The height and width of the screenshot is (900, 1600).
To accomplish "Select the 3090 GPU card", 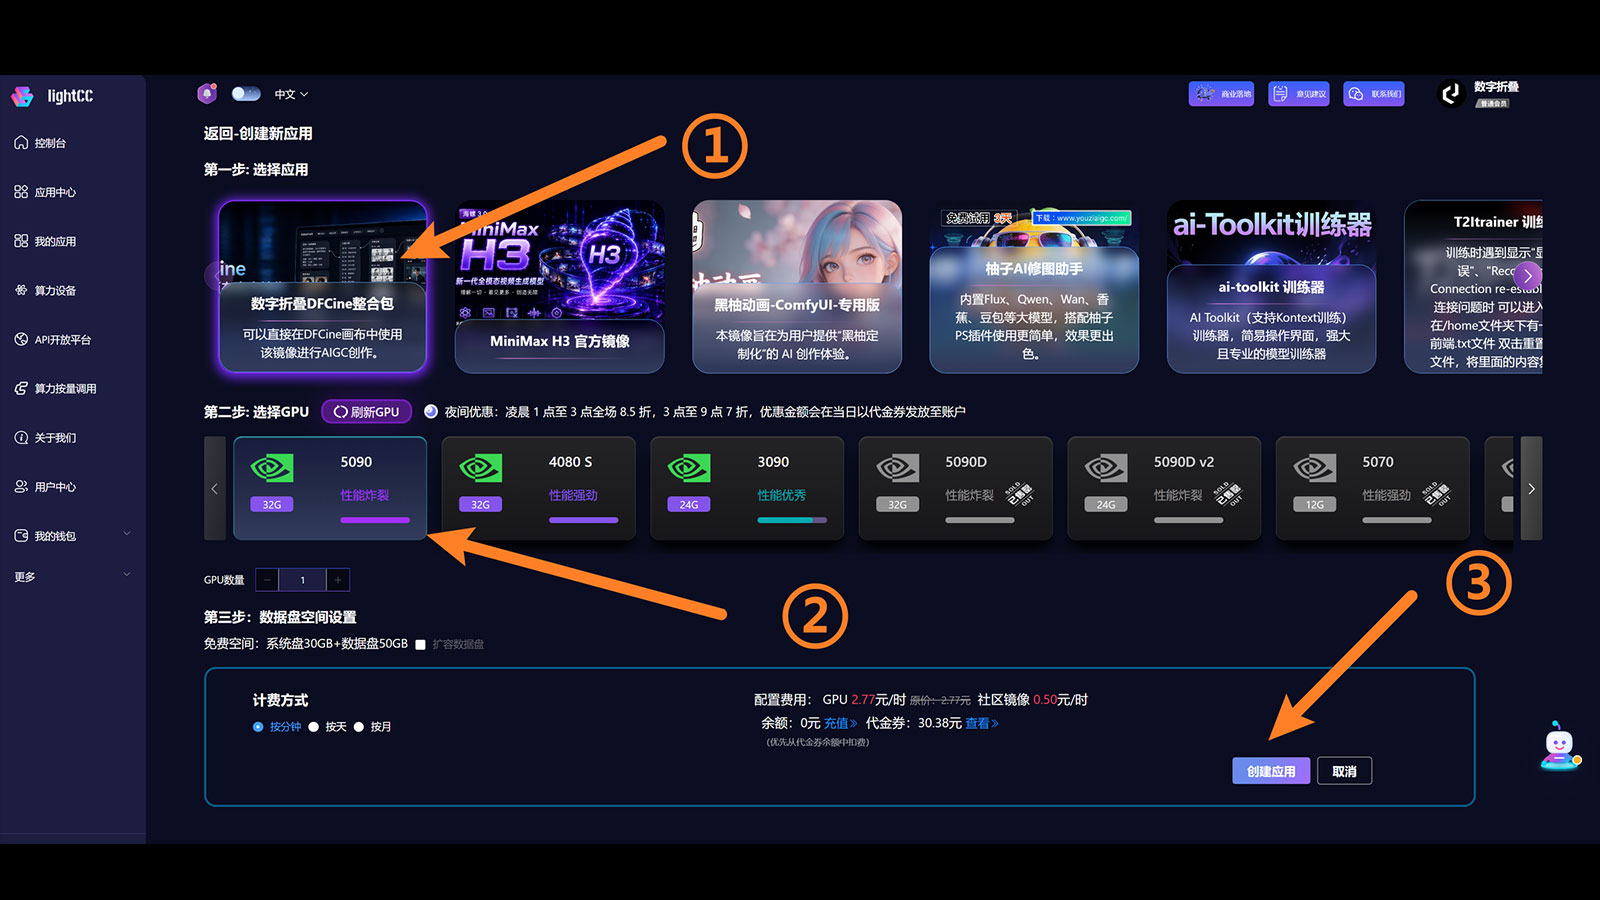I will (x=747, y=488).
